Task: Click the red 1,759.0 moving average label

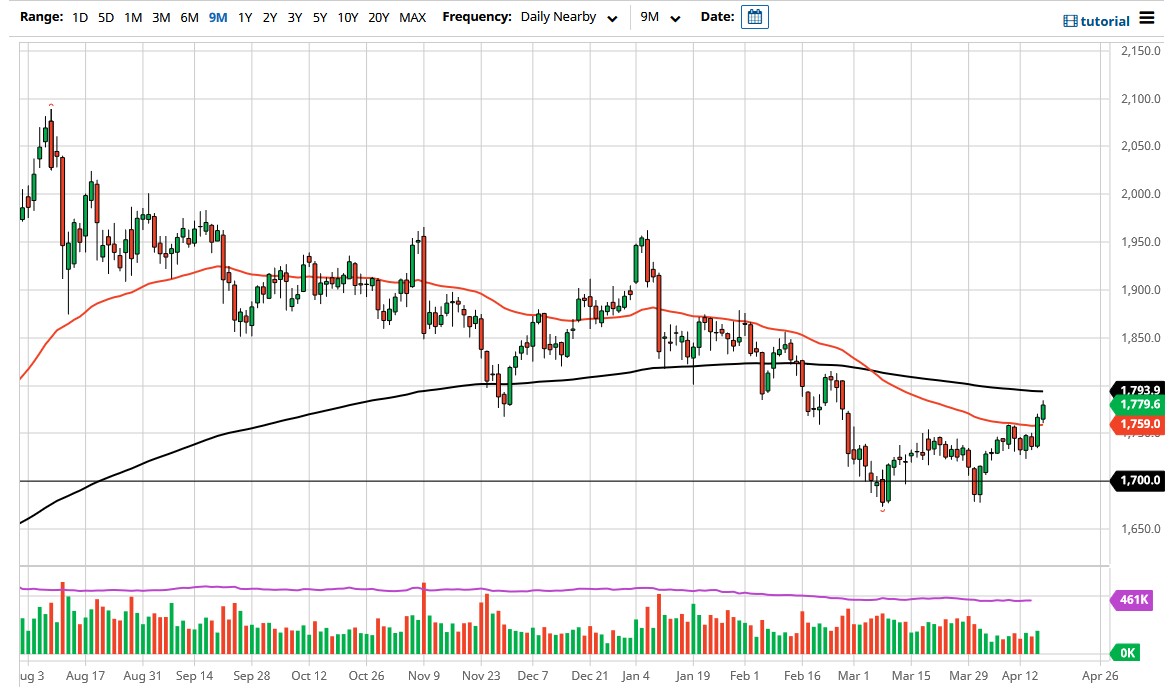Action: 1140,424
